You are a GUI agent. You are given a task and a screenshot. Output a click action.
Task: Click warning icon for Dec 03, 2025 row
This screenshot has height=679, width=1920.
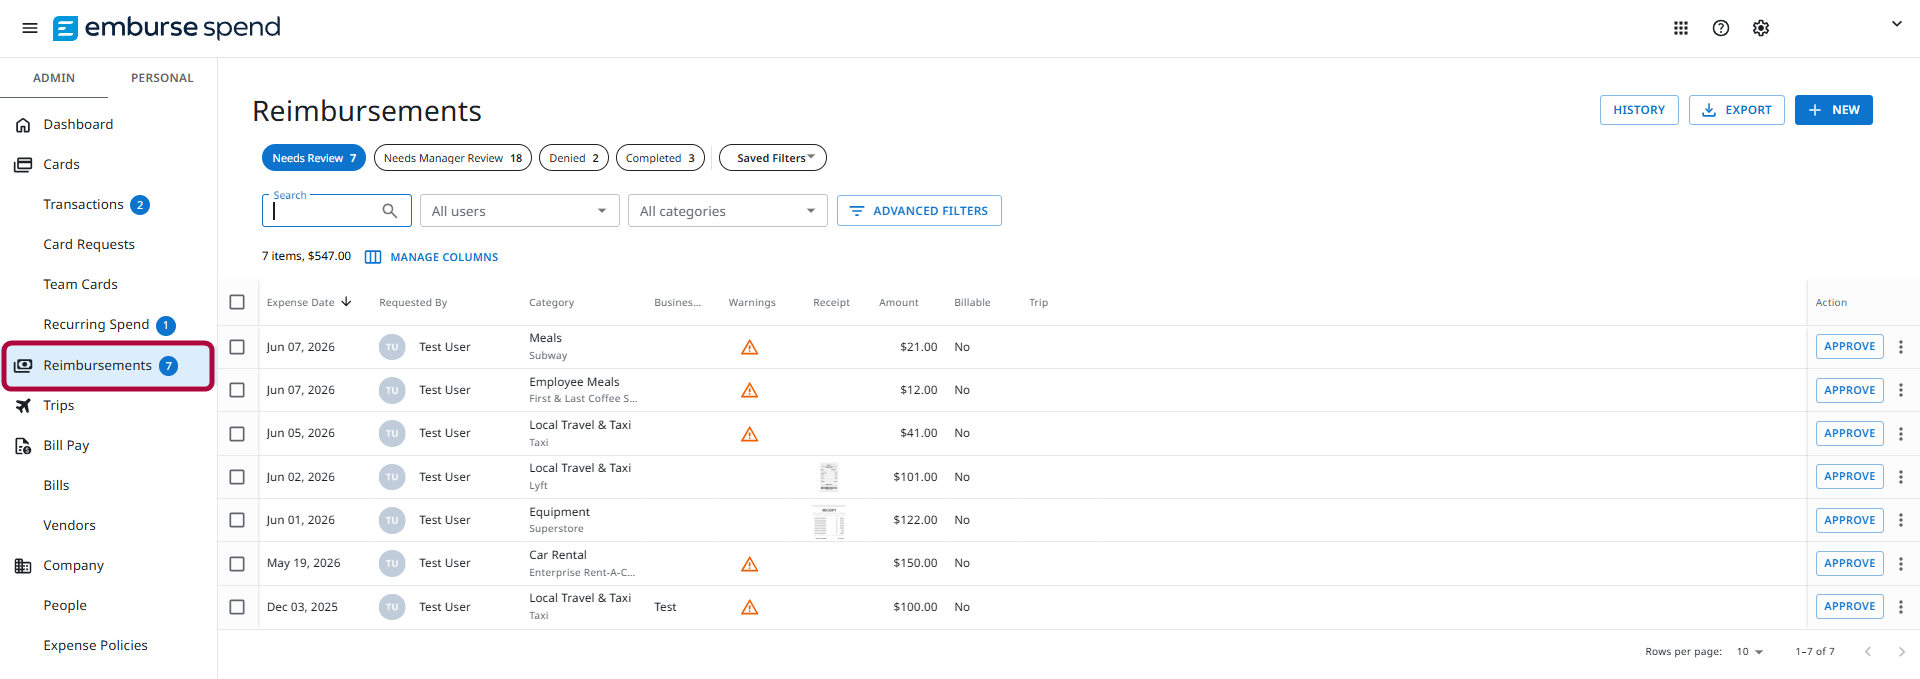click(749, 607)
